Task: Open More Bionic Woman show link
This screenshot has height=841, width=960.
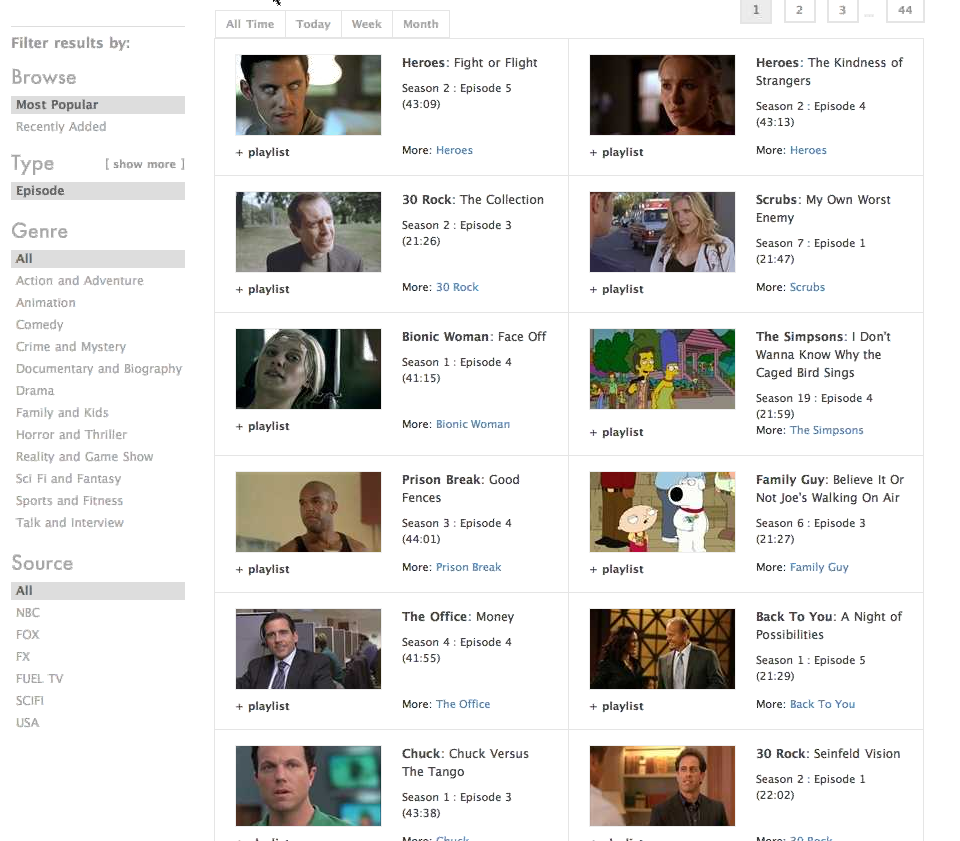Action: (x=473, y=425)
